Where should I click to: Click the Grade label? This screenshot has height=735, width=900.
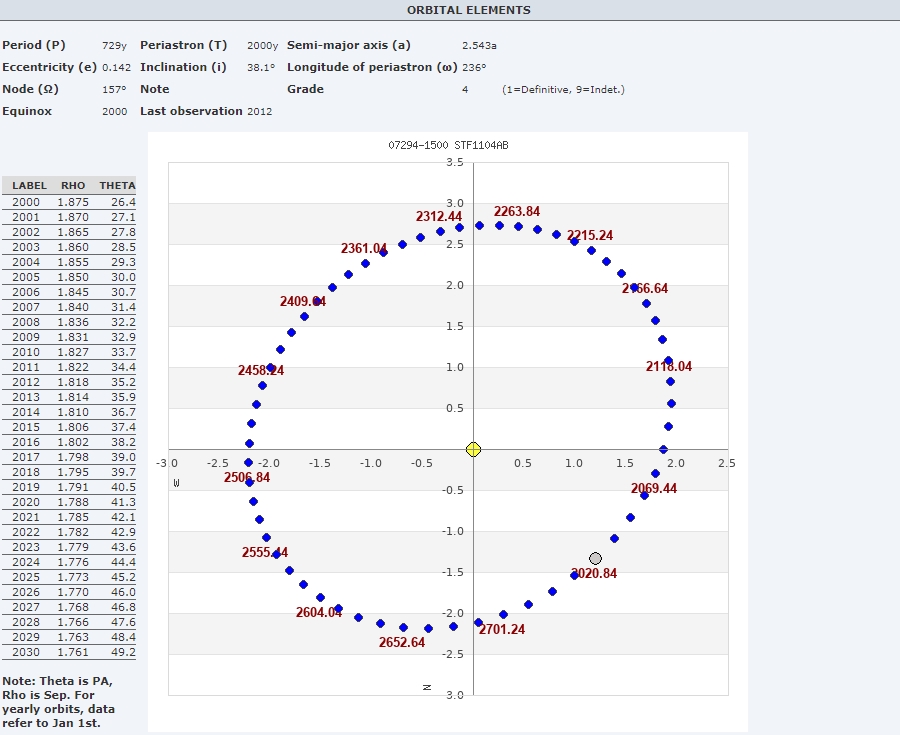(305, 89)
